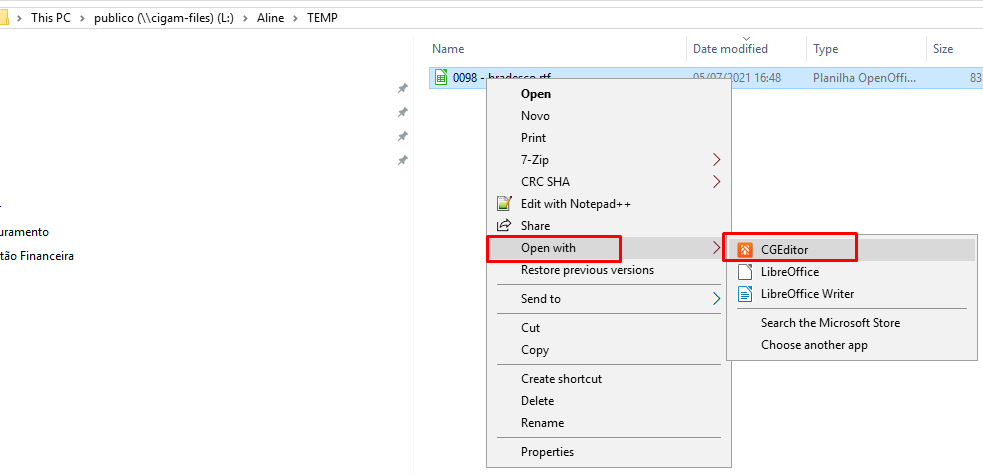Select Rename in the context menu
Viewport: 983px width, 475px height.
tap(542, 423)
